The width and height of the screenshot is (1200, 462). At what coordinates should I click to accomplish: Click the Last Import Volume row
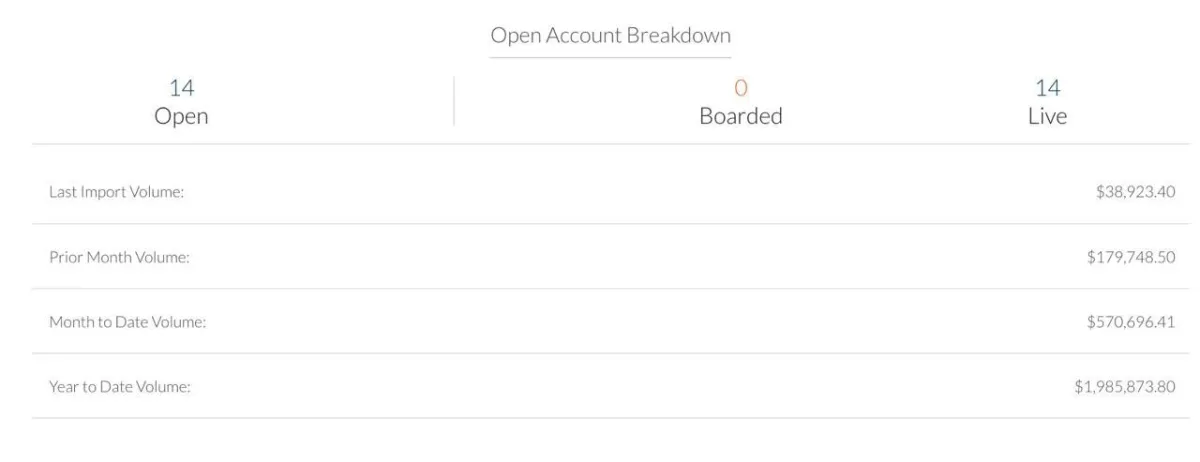pos(611,192)
